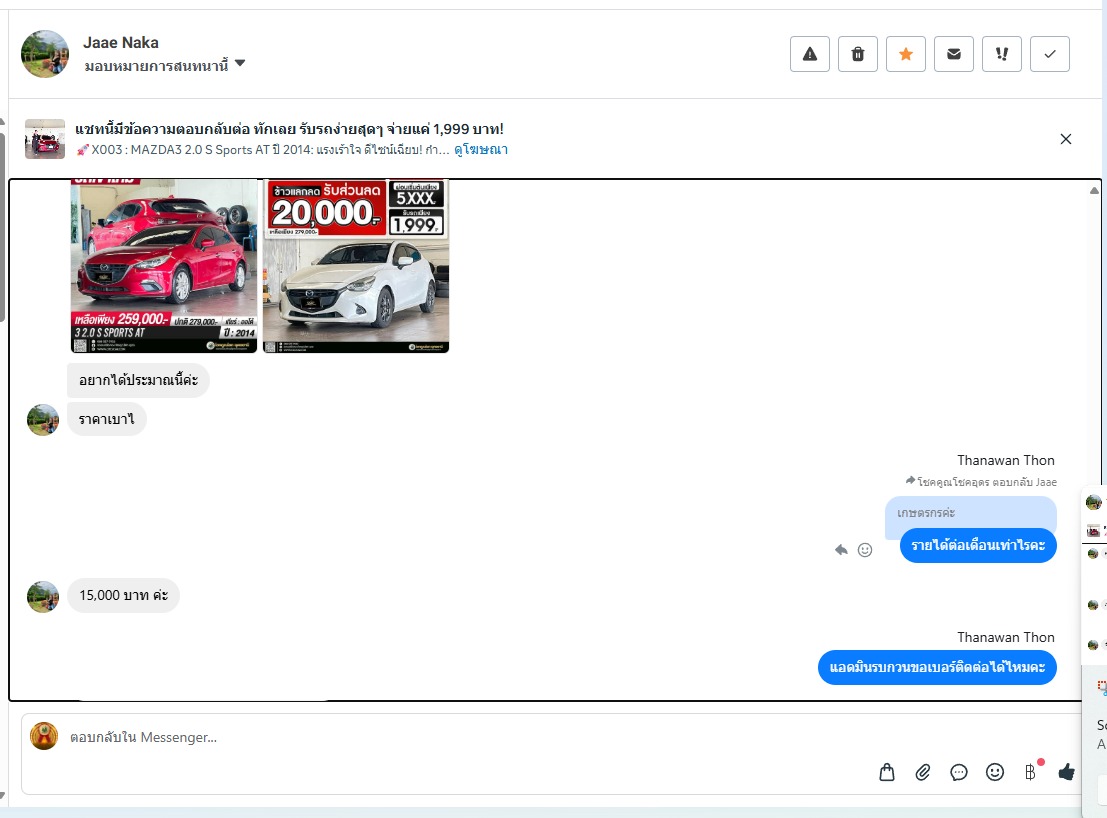Image resolution: width=1107 pixels, height=818 pixels.
Task: Open the ดูโฆษณา view ad link
Action: pos(481,150)
